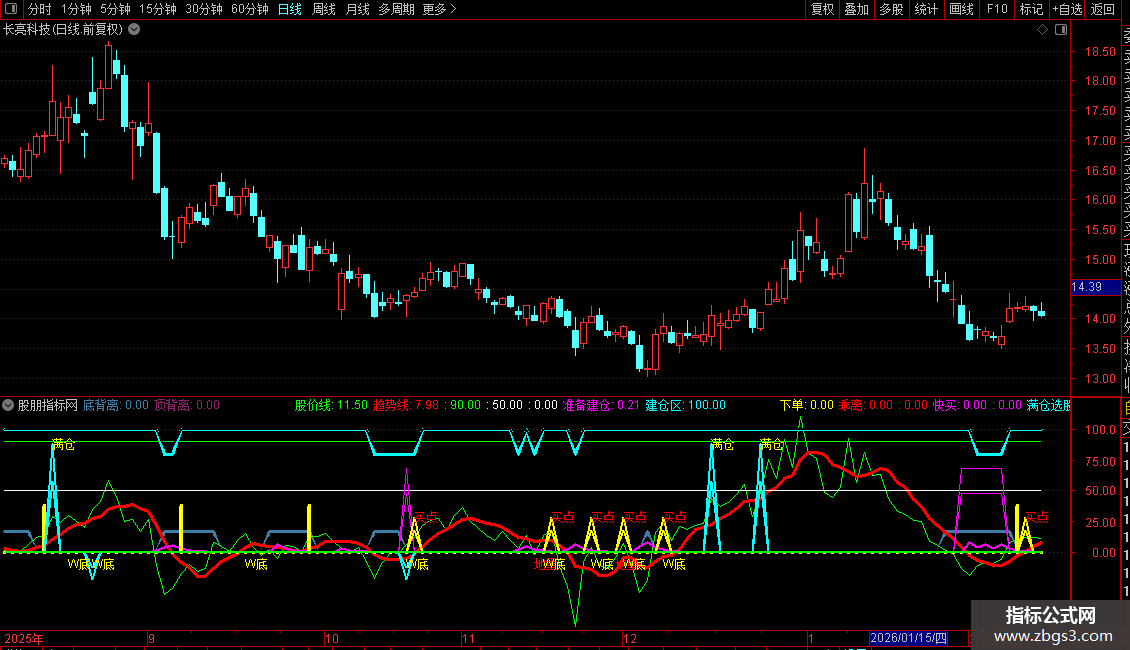
Task: Click the month 12 label on time axis
Action: (630, 638)
